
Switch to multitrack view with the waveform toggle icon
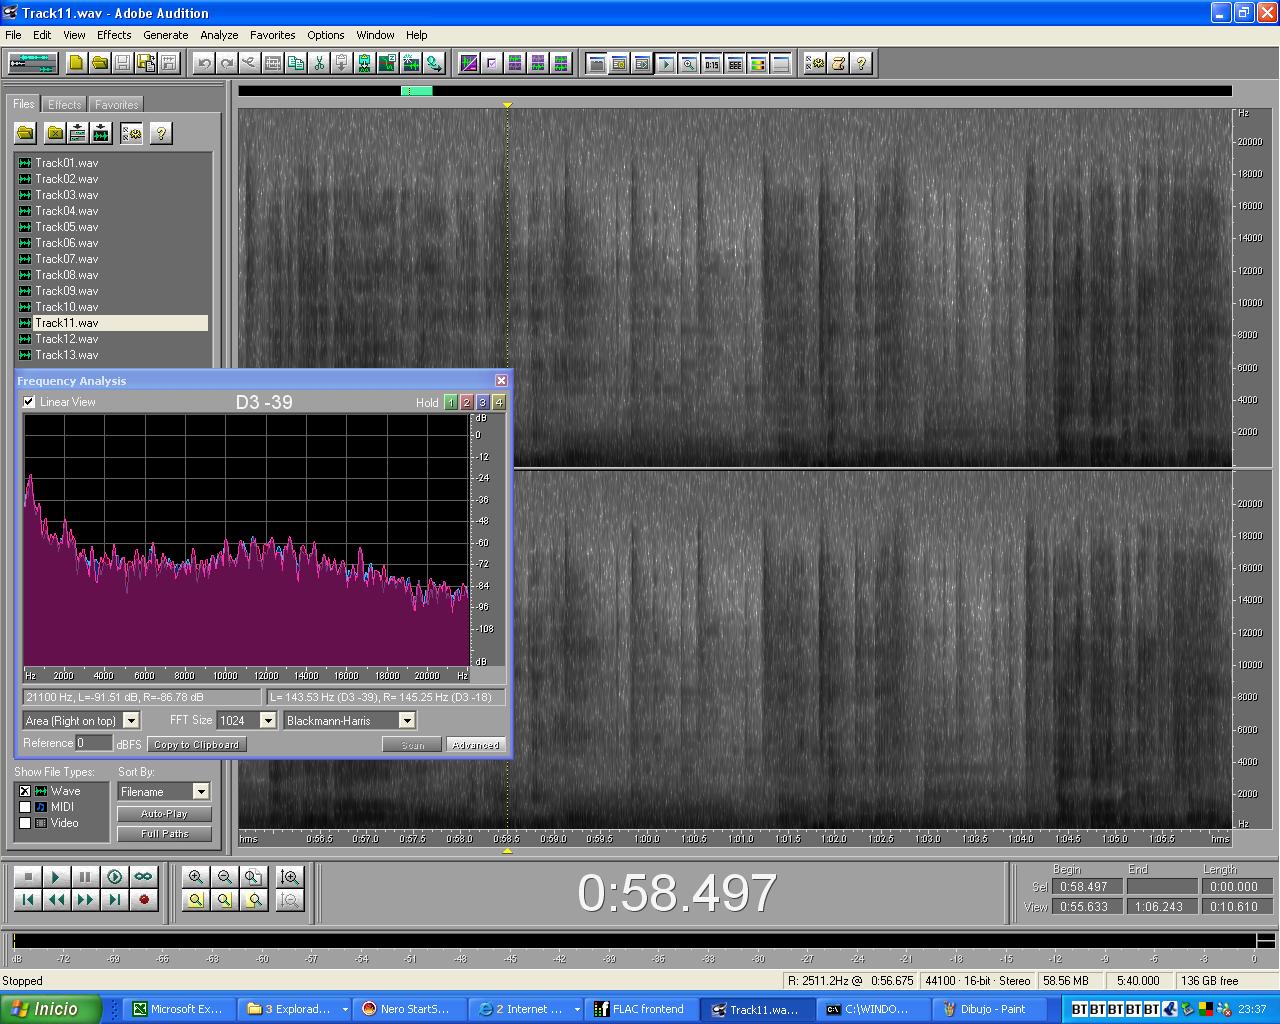(x=33, y=63)
